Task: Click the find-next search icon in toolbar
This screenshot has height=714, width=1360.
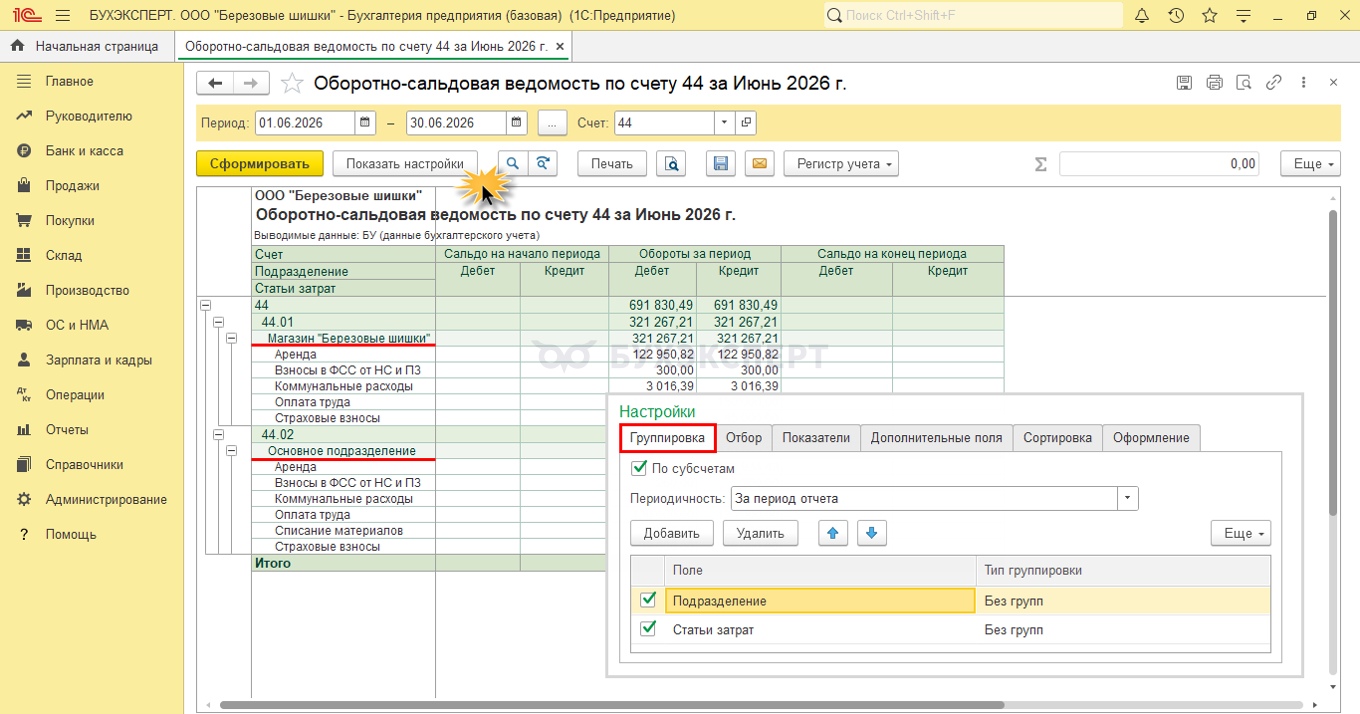Action: 543,163
